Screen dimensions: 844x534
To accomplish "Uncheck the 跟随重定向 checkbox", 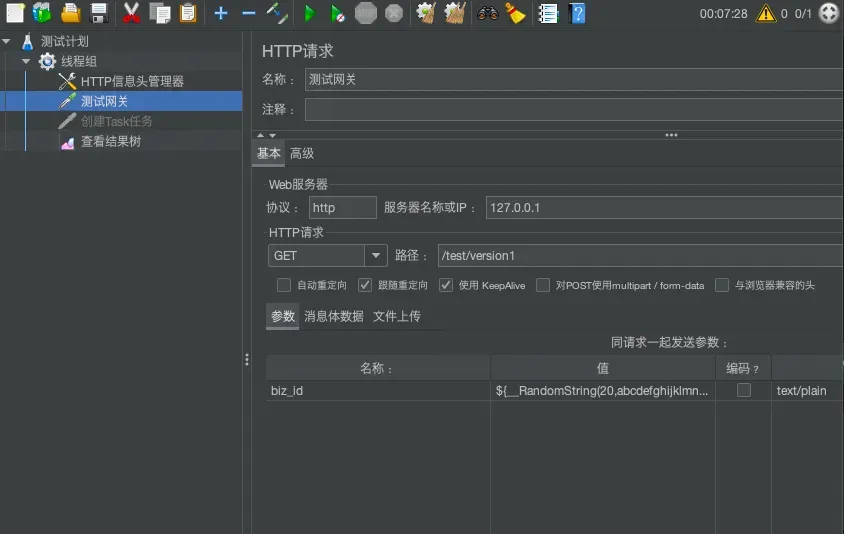I will [365, 285].
